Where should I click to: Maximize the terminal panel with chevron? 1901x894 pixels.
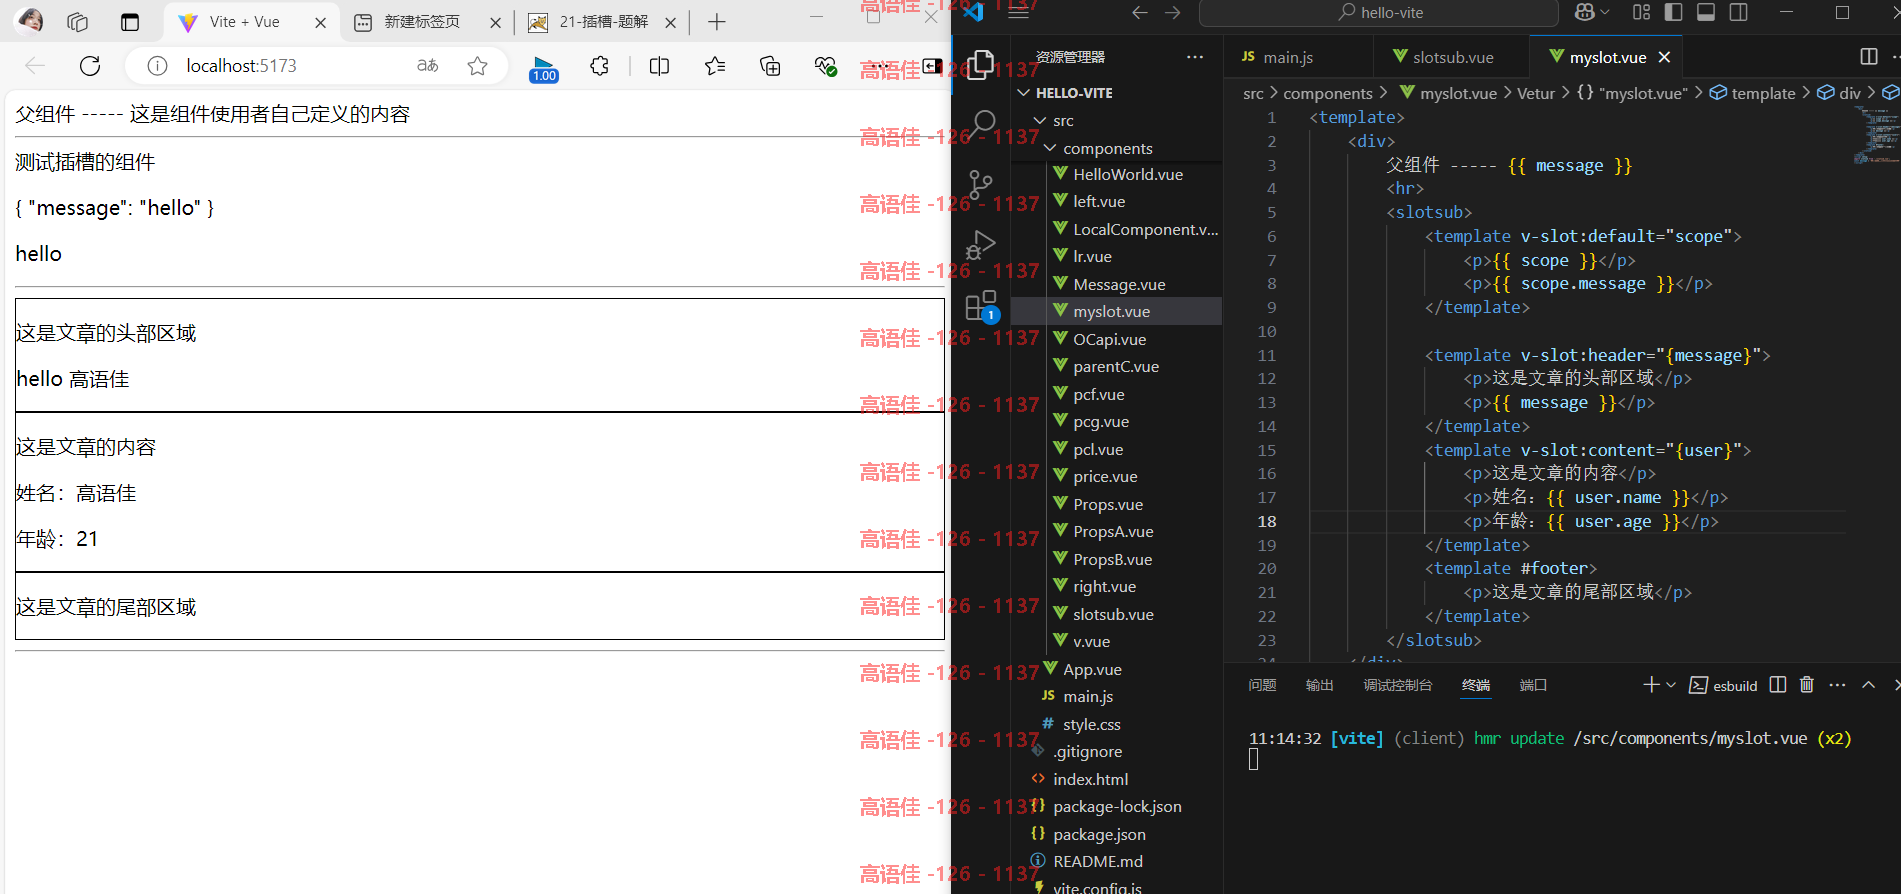1868,685
